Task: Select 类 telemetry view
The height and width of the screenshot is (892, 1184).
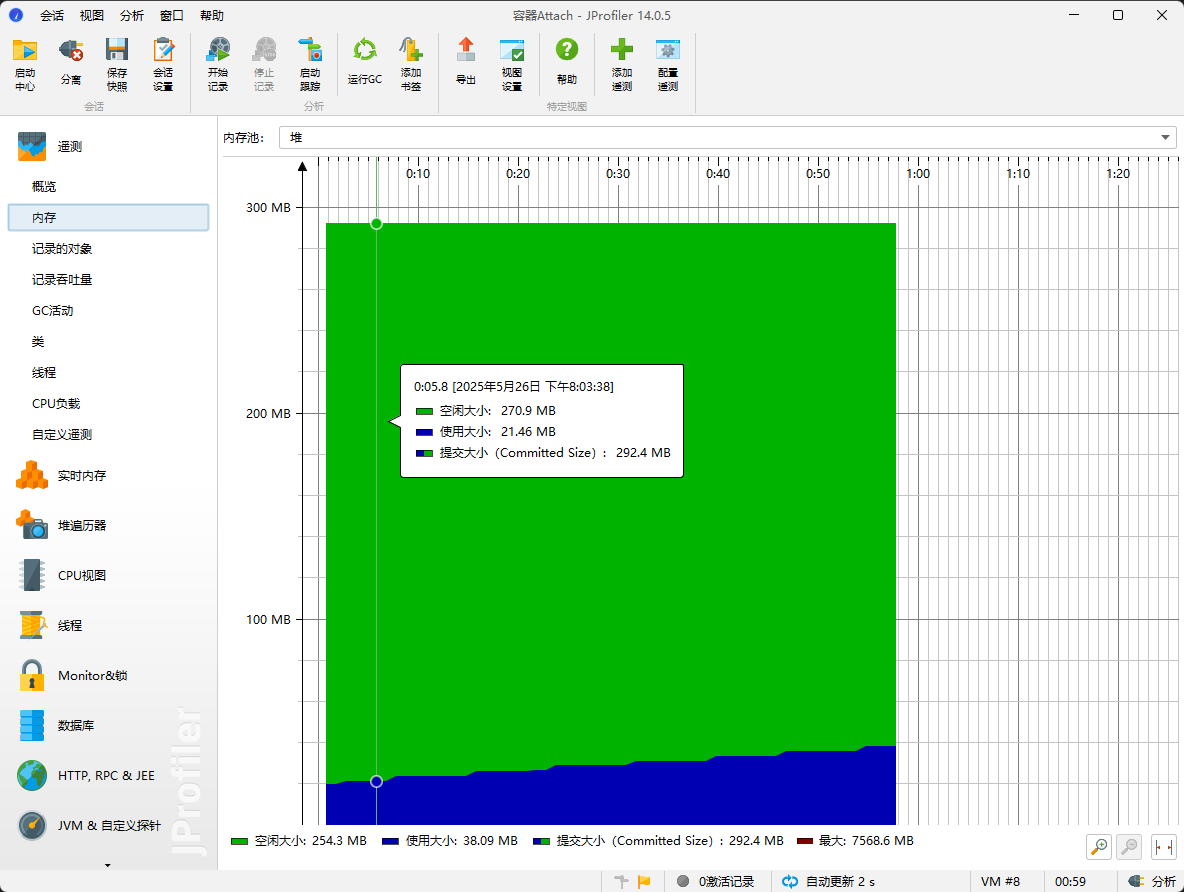Action: [109, 341]
